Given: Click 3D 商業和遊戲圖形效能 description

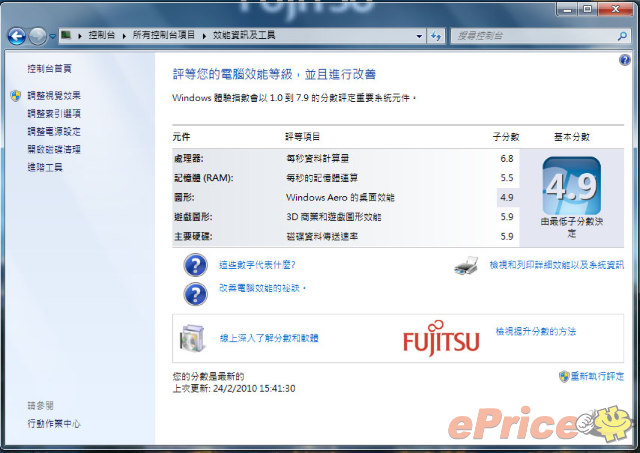Looking at the screenshot, I should (x=333, y=217).
